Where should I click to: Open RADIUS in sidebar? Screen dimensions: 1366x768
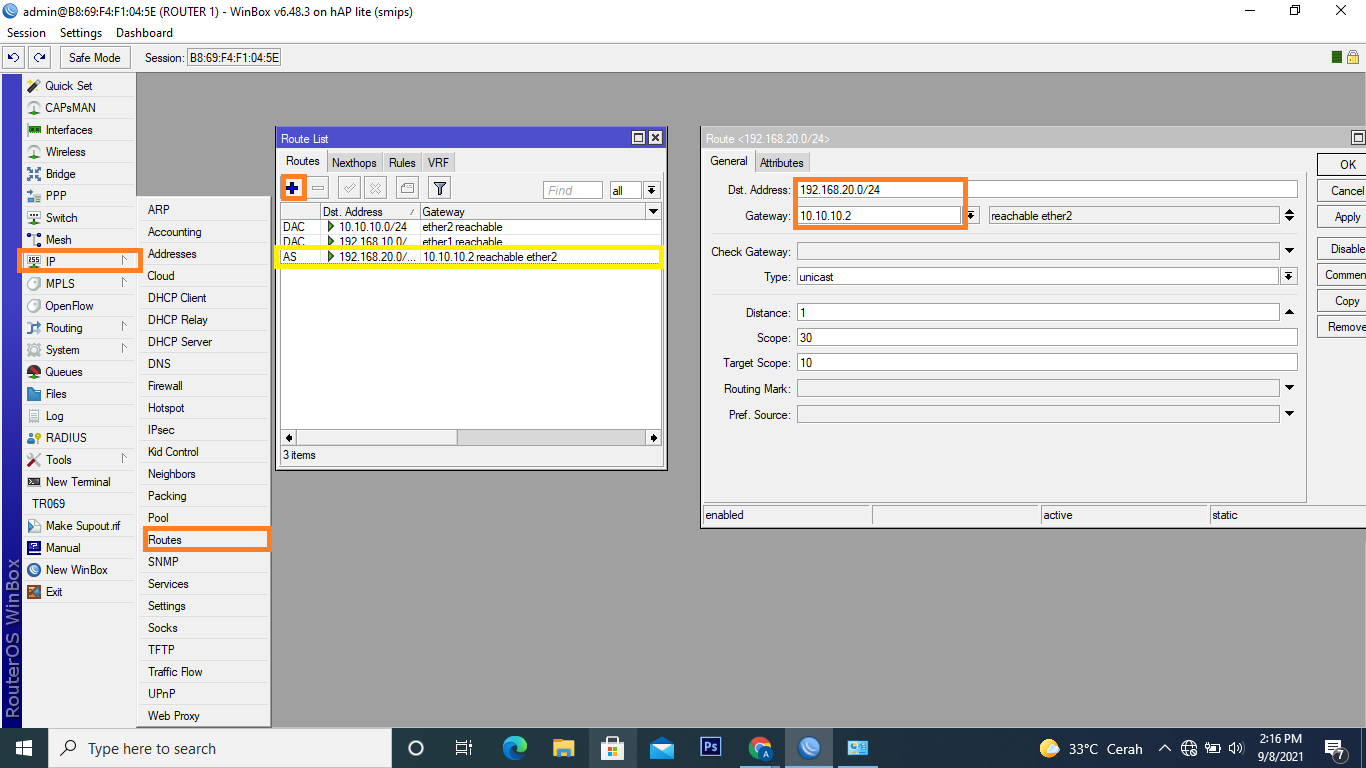point(79,438)
